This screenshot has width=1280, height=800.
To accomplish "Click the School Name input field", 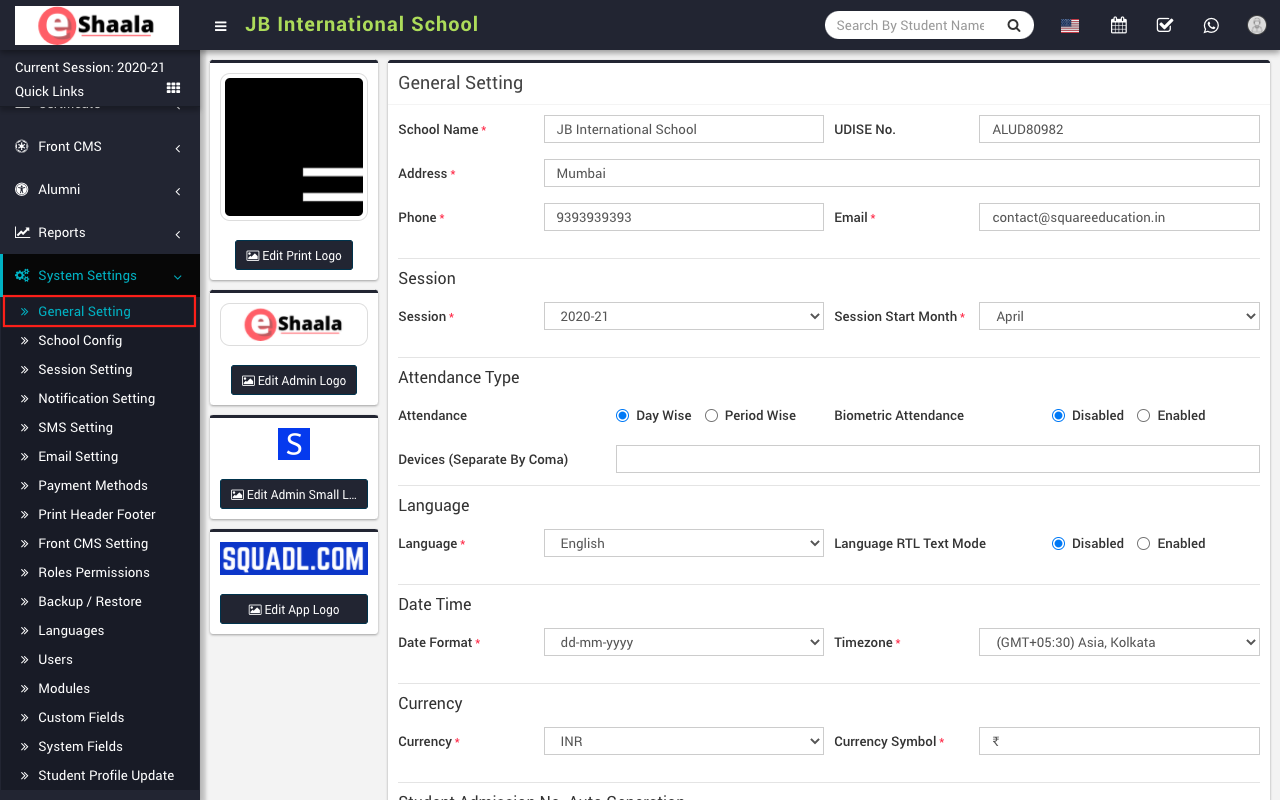I will coord(683,129).
